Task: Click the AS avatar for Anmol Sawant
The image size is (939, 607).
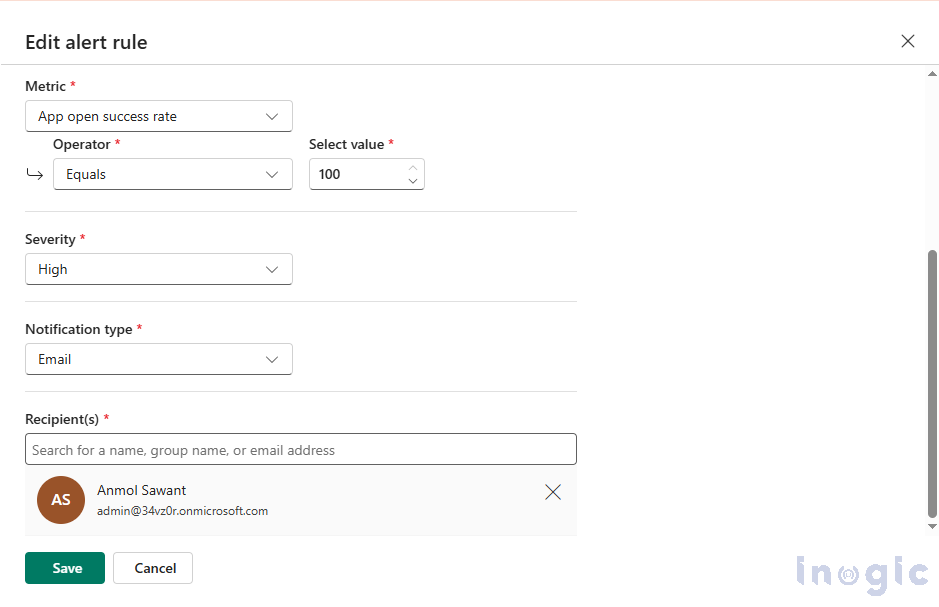Action: pos(61,500)
